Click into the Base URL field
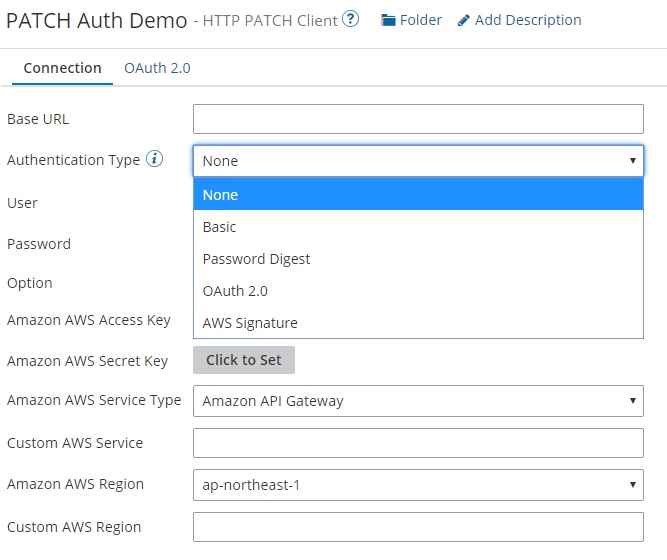667x560 pixels. pyautogui.click(x=417, y=119)
